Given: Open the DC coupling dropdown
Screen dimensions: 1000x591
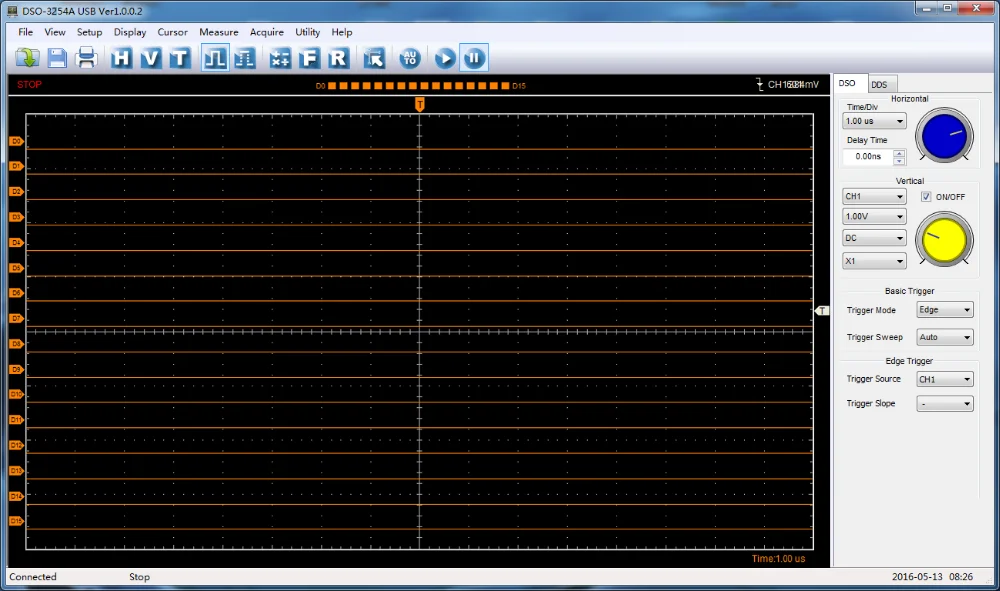Looking at the screenshot, I should (x=874, y=238).
